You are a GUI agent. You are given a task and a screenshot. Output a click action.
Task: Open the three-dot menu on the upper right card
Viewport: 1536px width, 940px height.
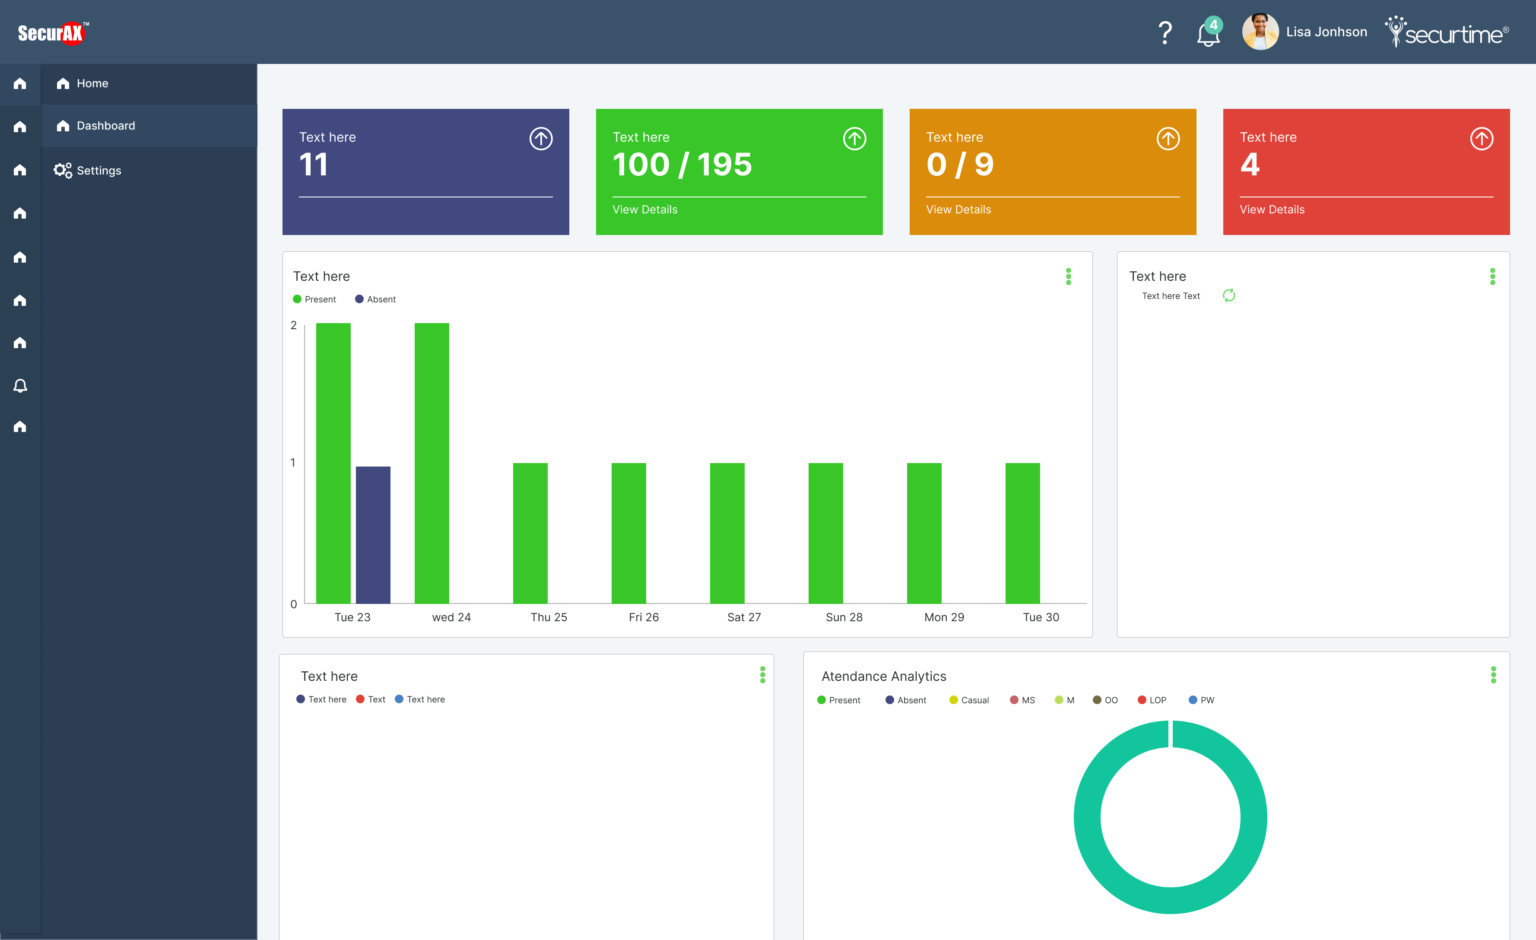pyautogui.click(x=1493, y=276)
